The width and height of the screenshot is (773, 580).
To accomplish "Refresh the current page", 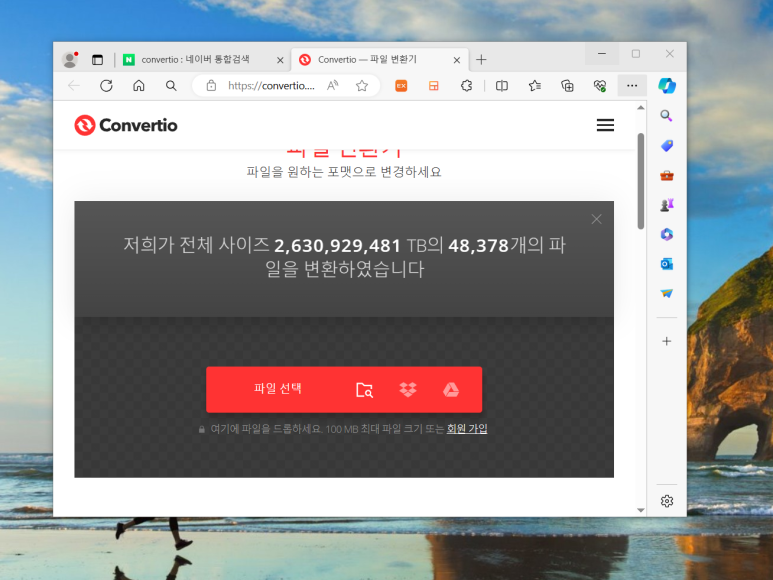I will pyautogui.click(x=106, y=86).
